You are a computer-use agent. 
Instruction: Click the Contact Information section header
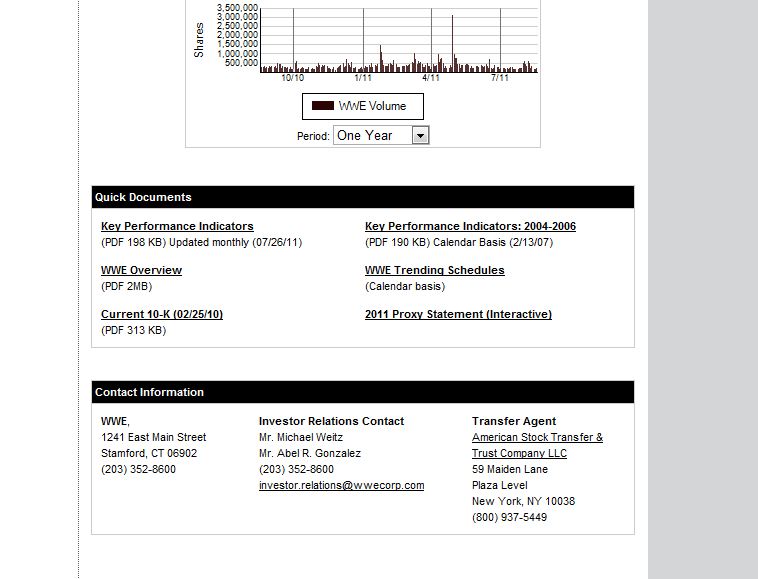[x=363, y=392]
